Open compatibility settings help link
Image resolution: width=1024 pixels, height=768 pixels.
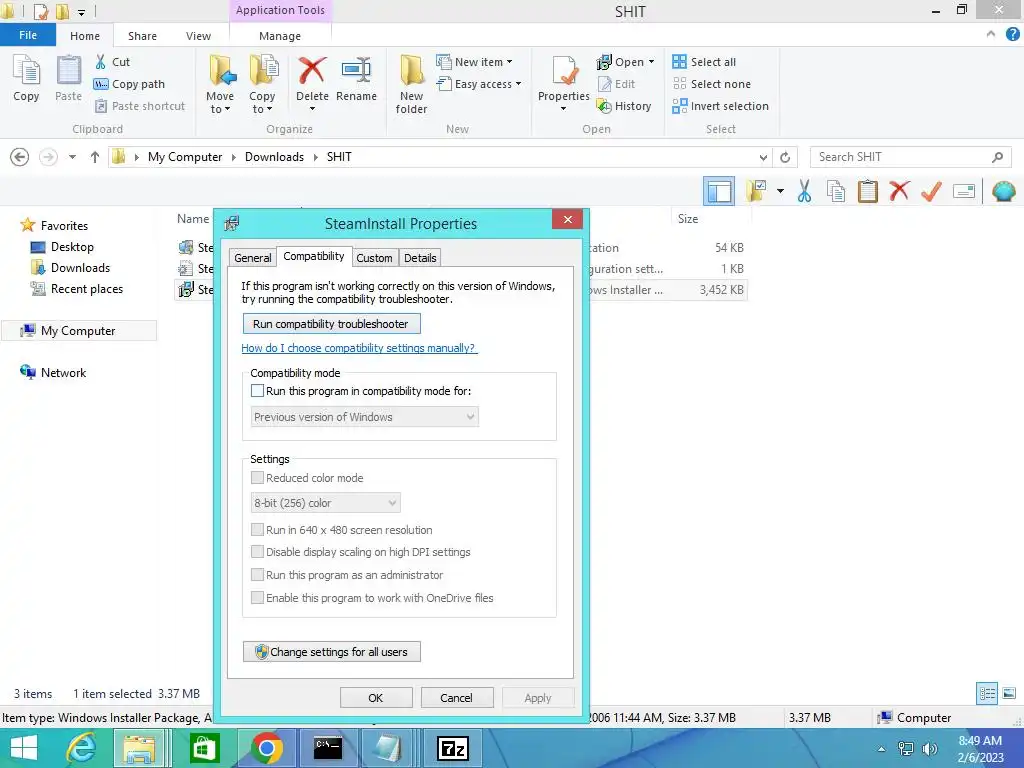pos(359,348)
